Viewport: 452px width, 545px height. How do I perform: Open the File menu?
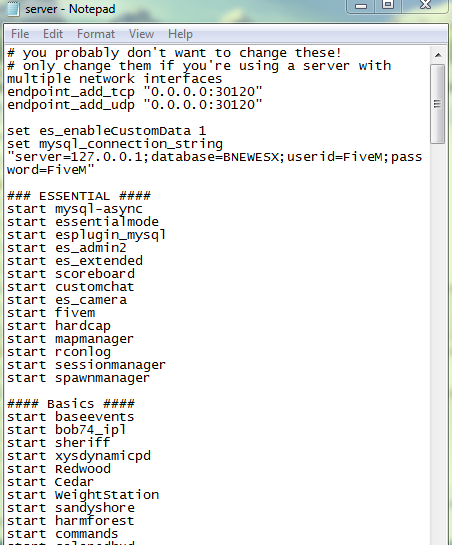pos(20,34)
